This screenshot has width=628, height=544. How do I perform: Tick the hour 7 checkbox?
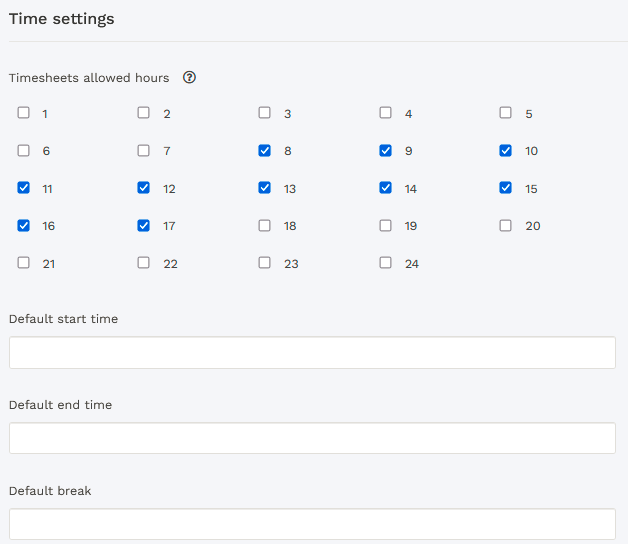pos(144,151)
